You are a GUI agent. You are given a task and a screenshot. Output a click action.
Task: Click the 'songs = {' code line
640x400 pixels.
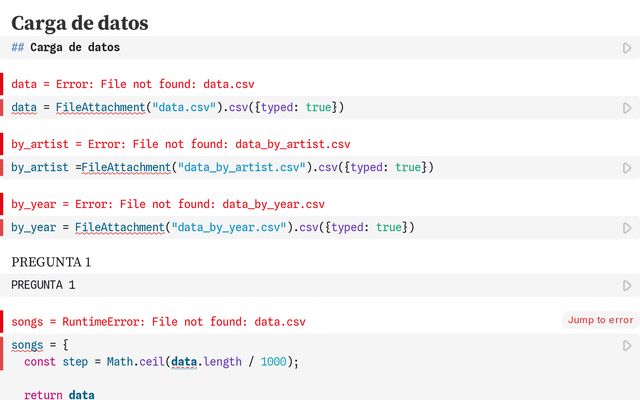pyautogui.click(x=40, y=345)
